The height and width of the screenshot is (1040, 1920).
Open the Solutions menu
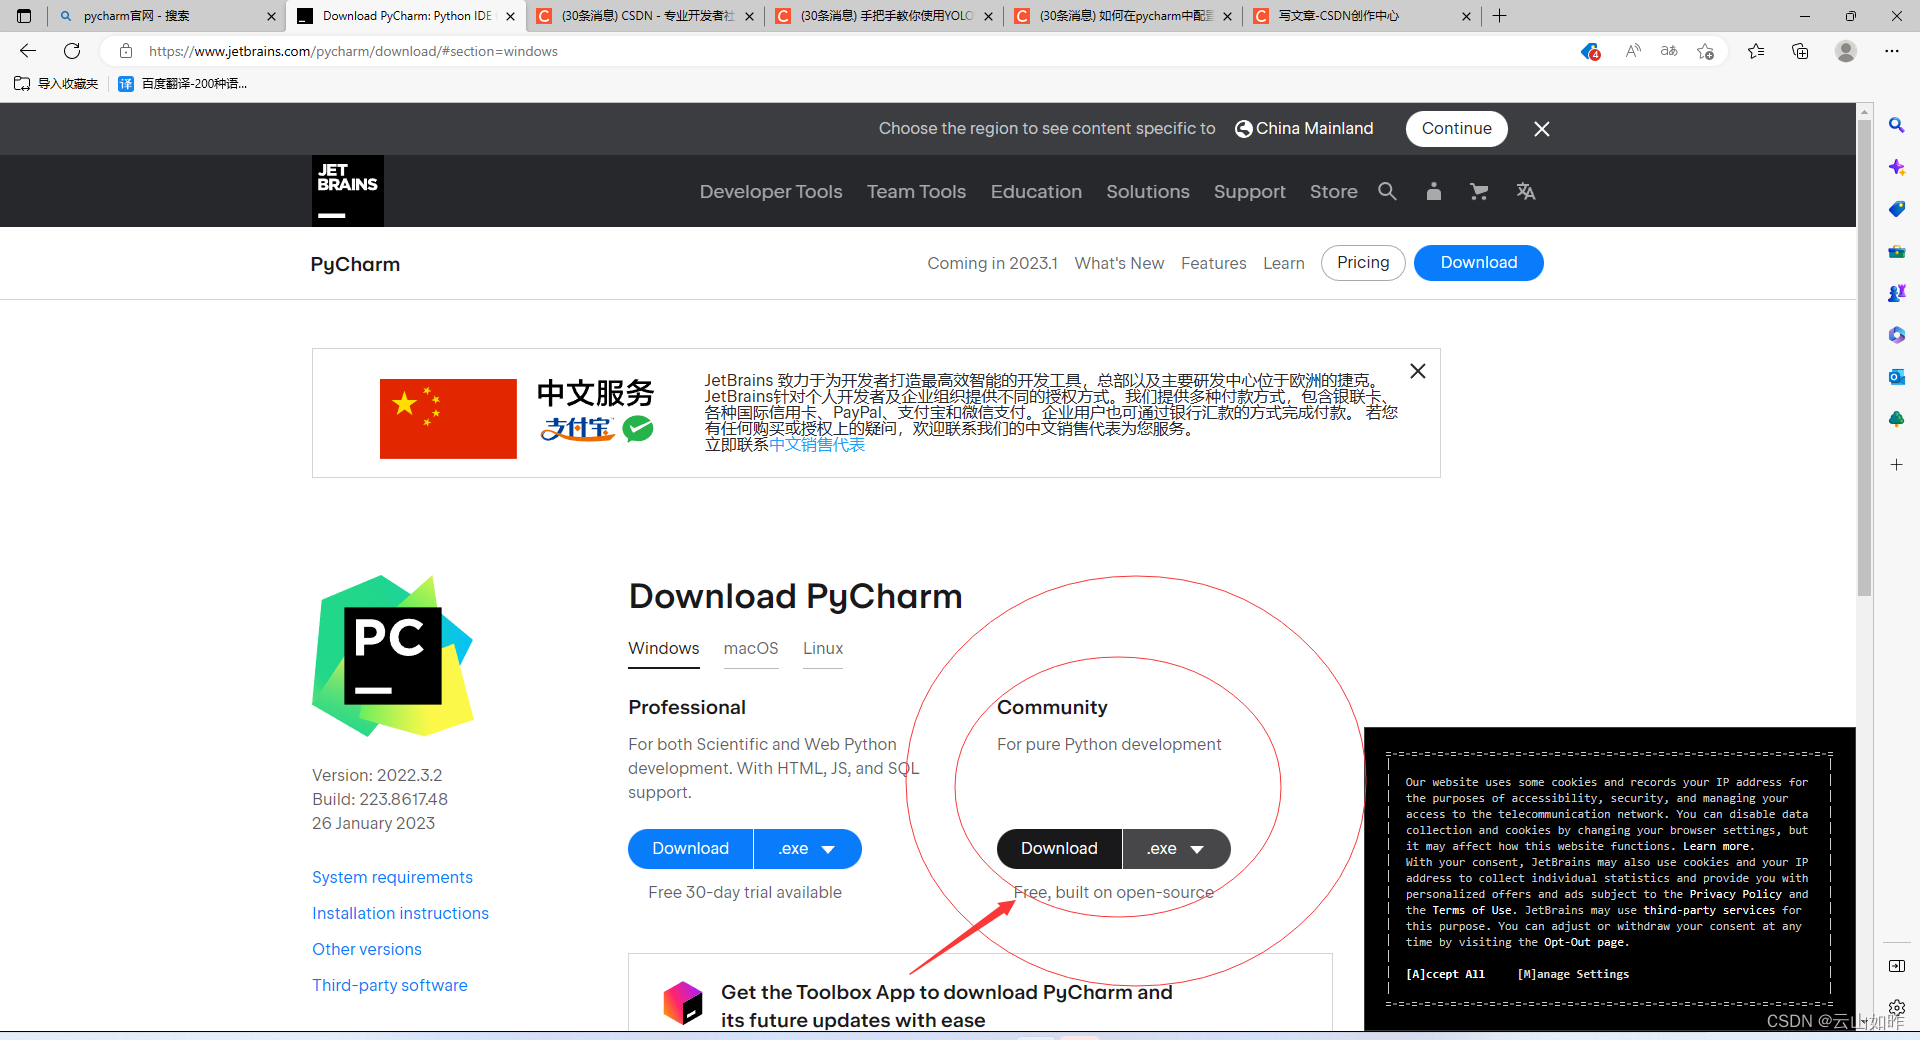click(x=1148, y=191)
